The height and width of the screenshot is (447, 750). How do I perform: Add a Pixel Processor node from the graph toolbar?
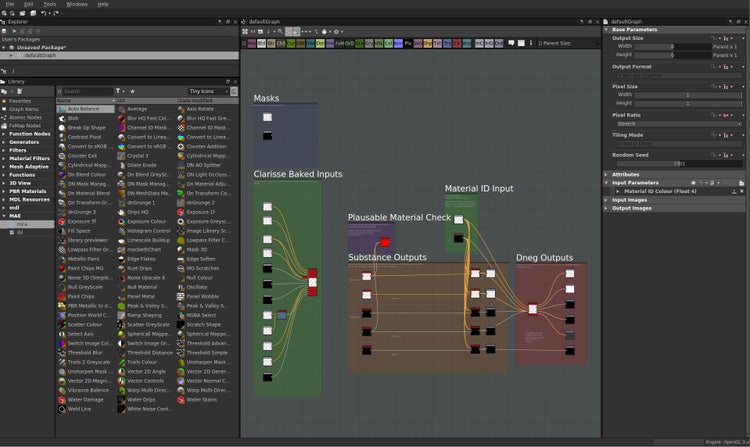click(x=408, y=44)
